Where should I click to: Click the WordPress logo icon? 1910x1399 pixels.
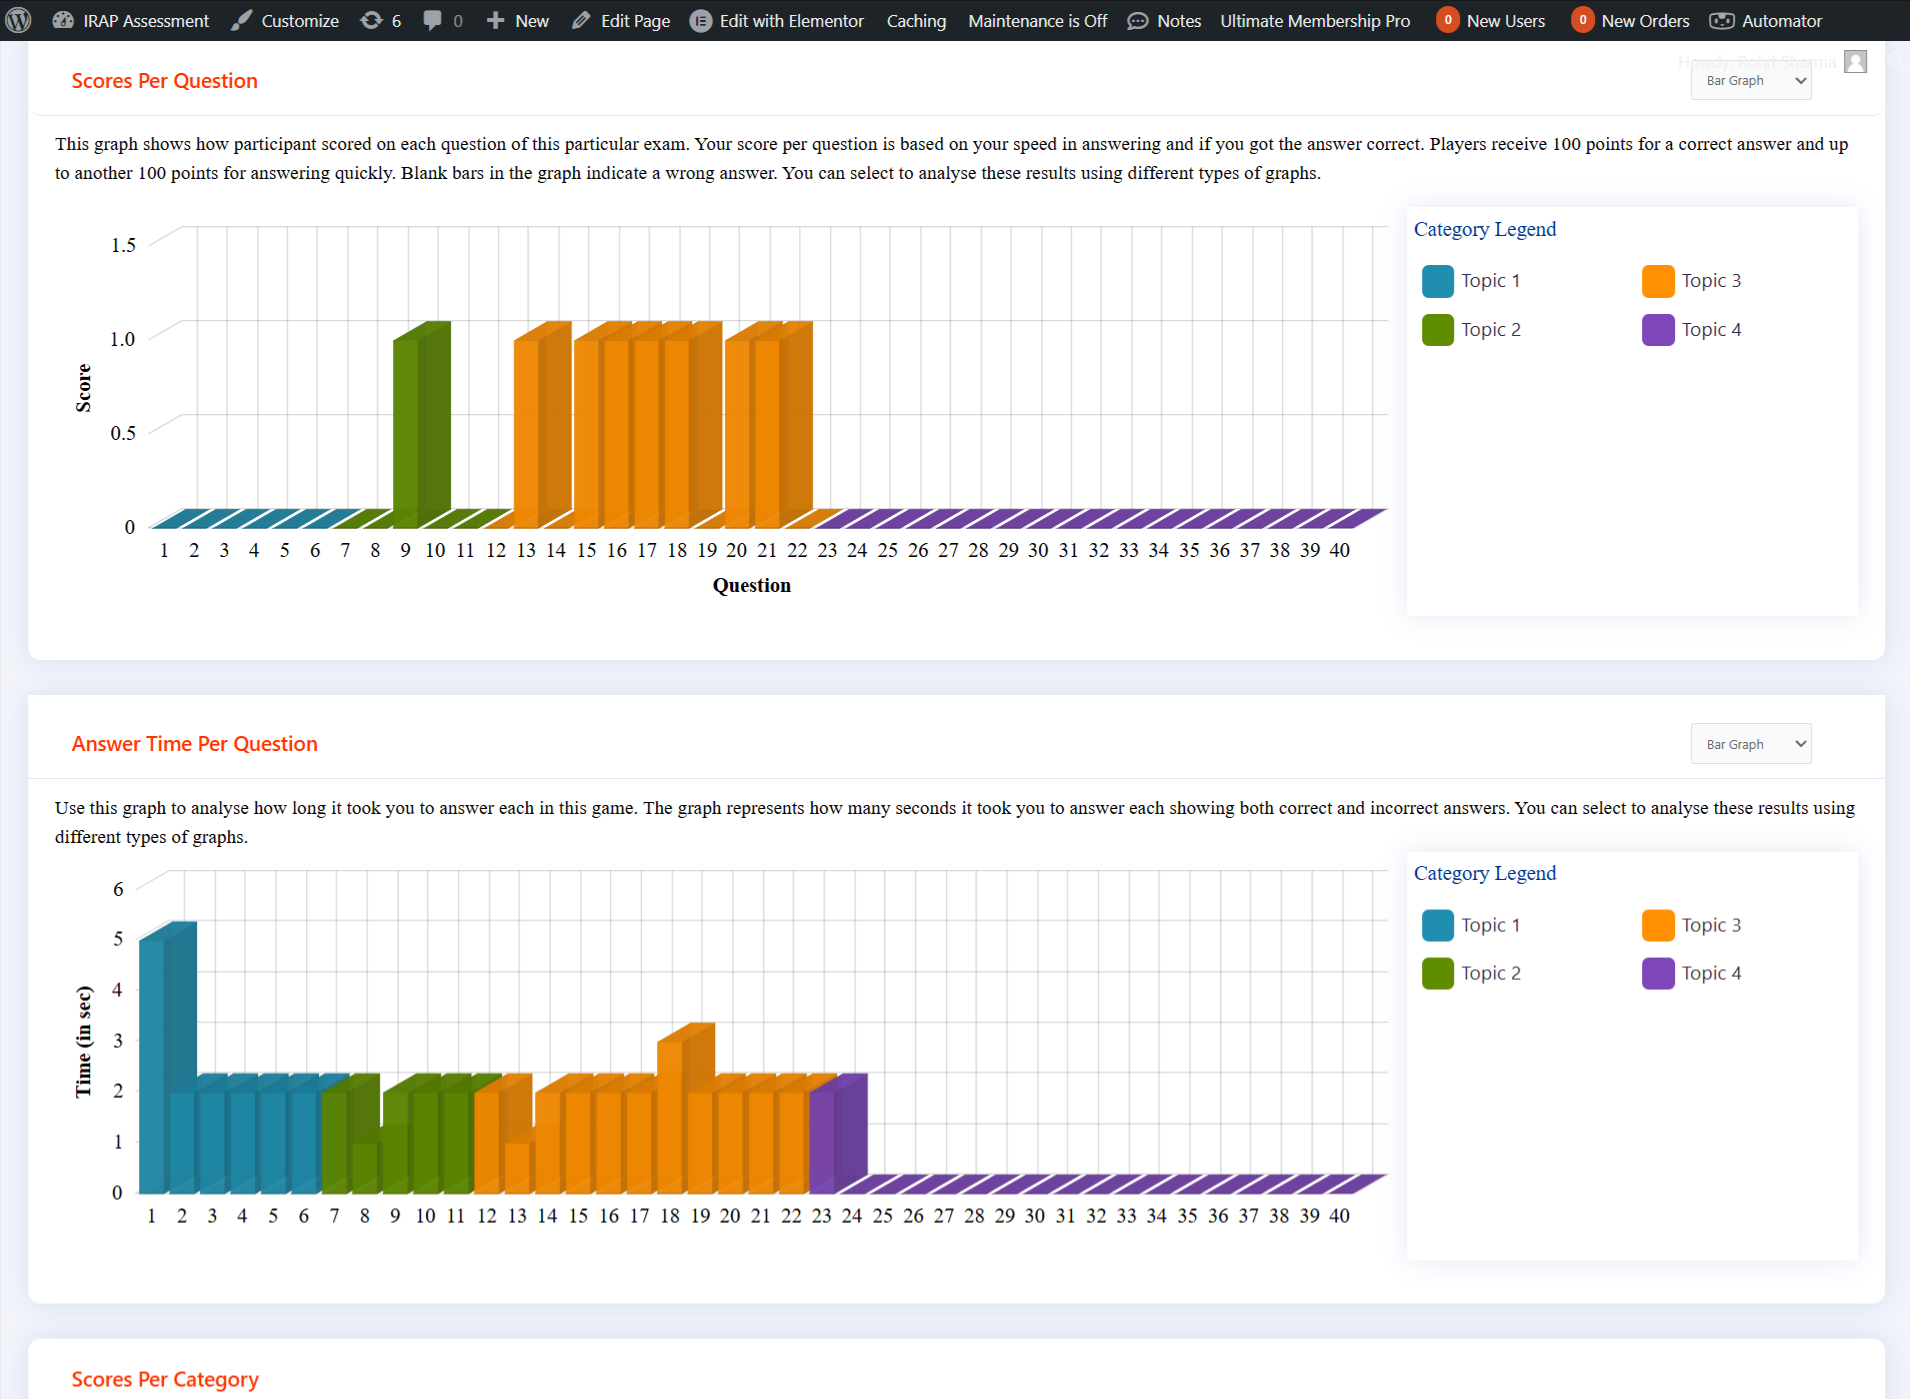tap(19, 20)
